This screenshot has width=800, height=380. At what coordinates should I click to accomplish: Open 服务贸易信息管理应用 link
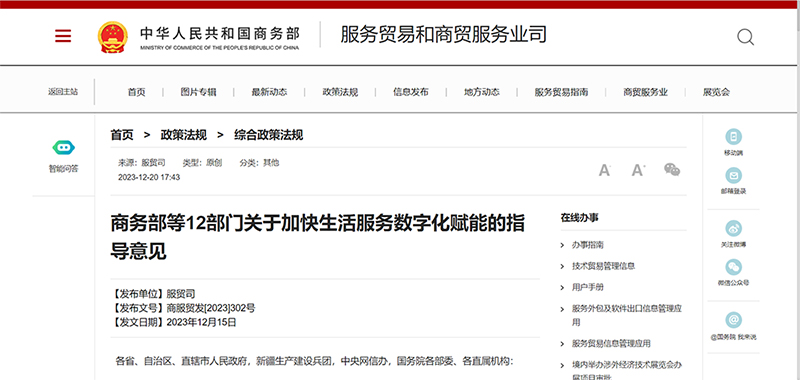611,344
